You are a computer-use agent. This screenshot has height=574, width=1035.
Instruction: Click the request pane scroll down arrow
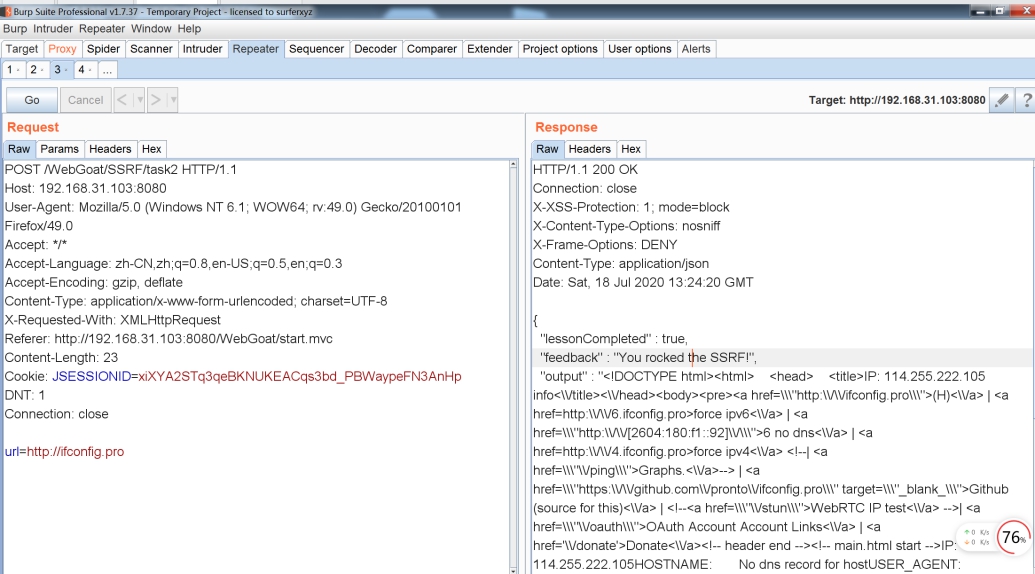point(514,569)
